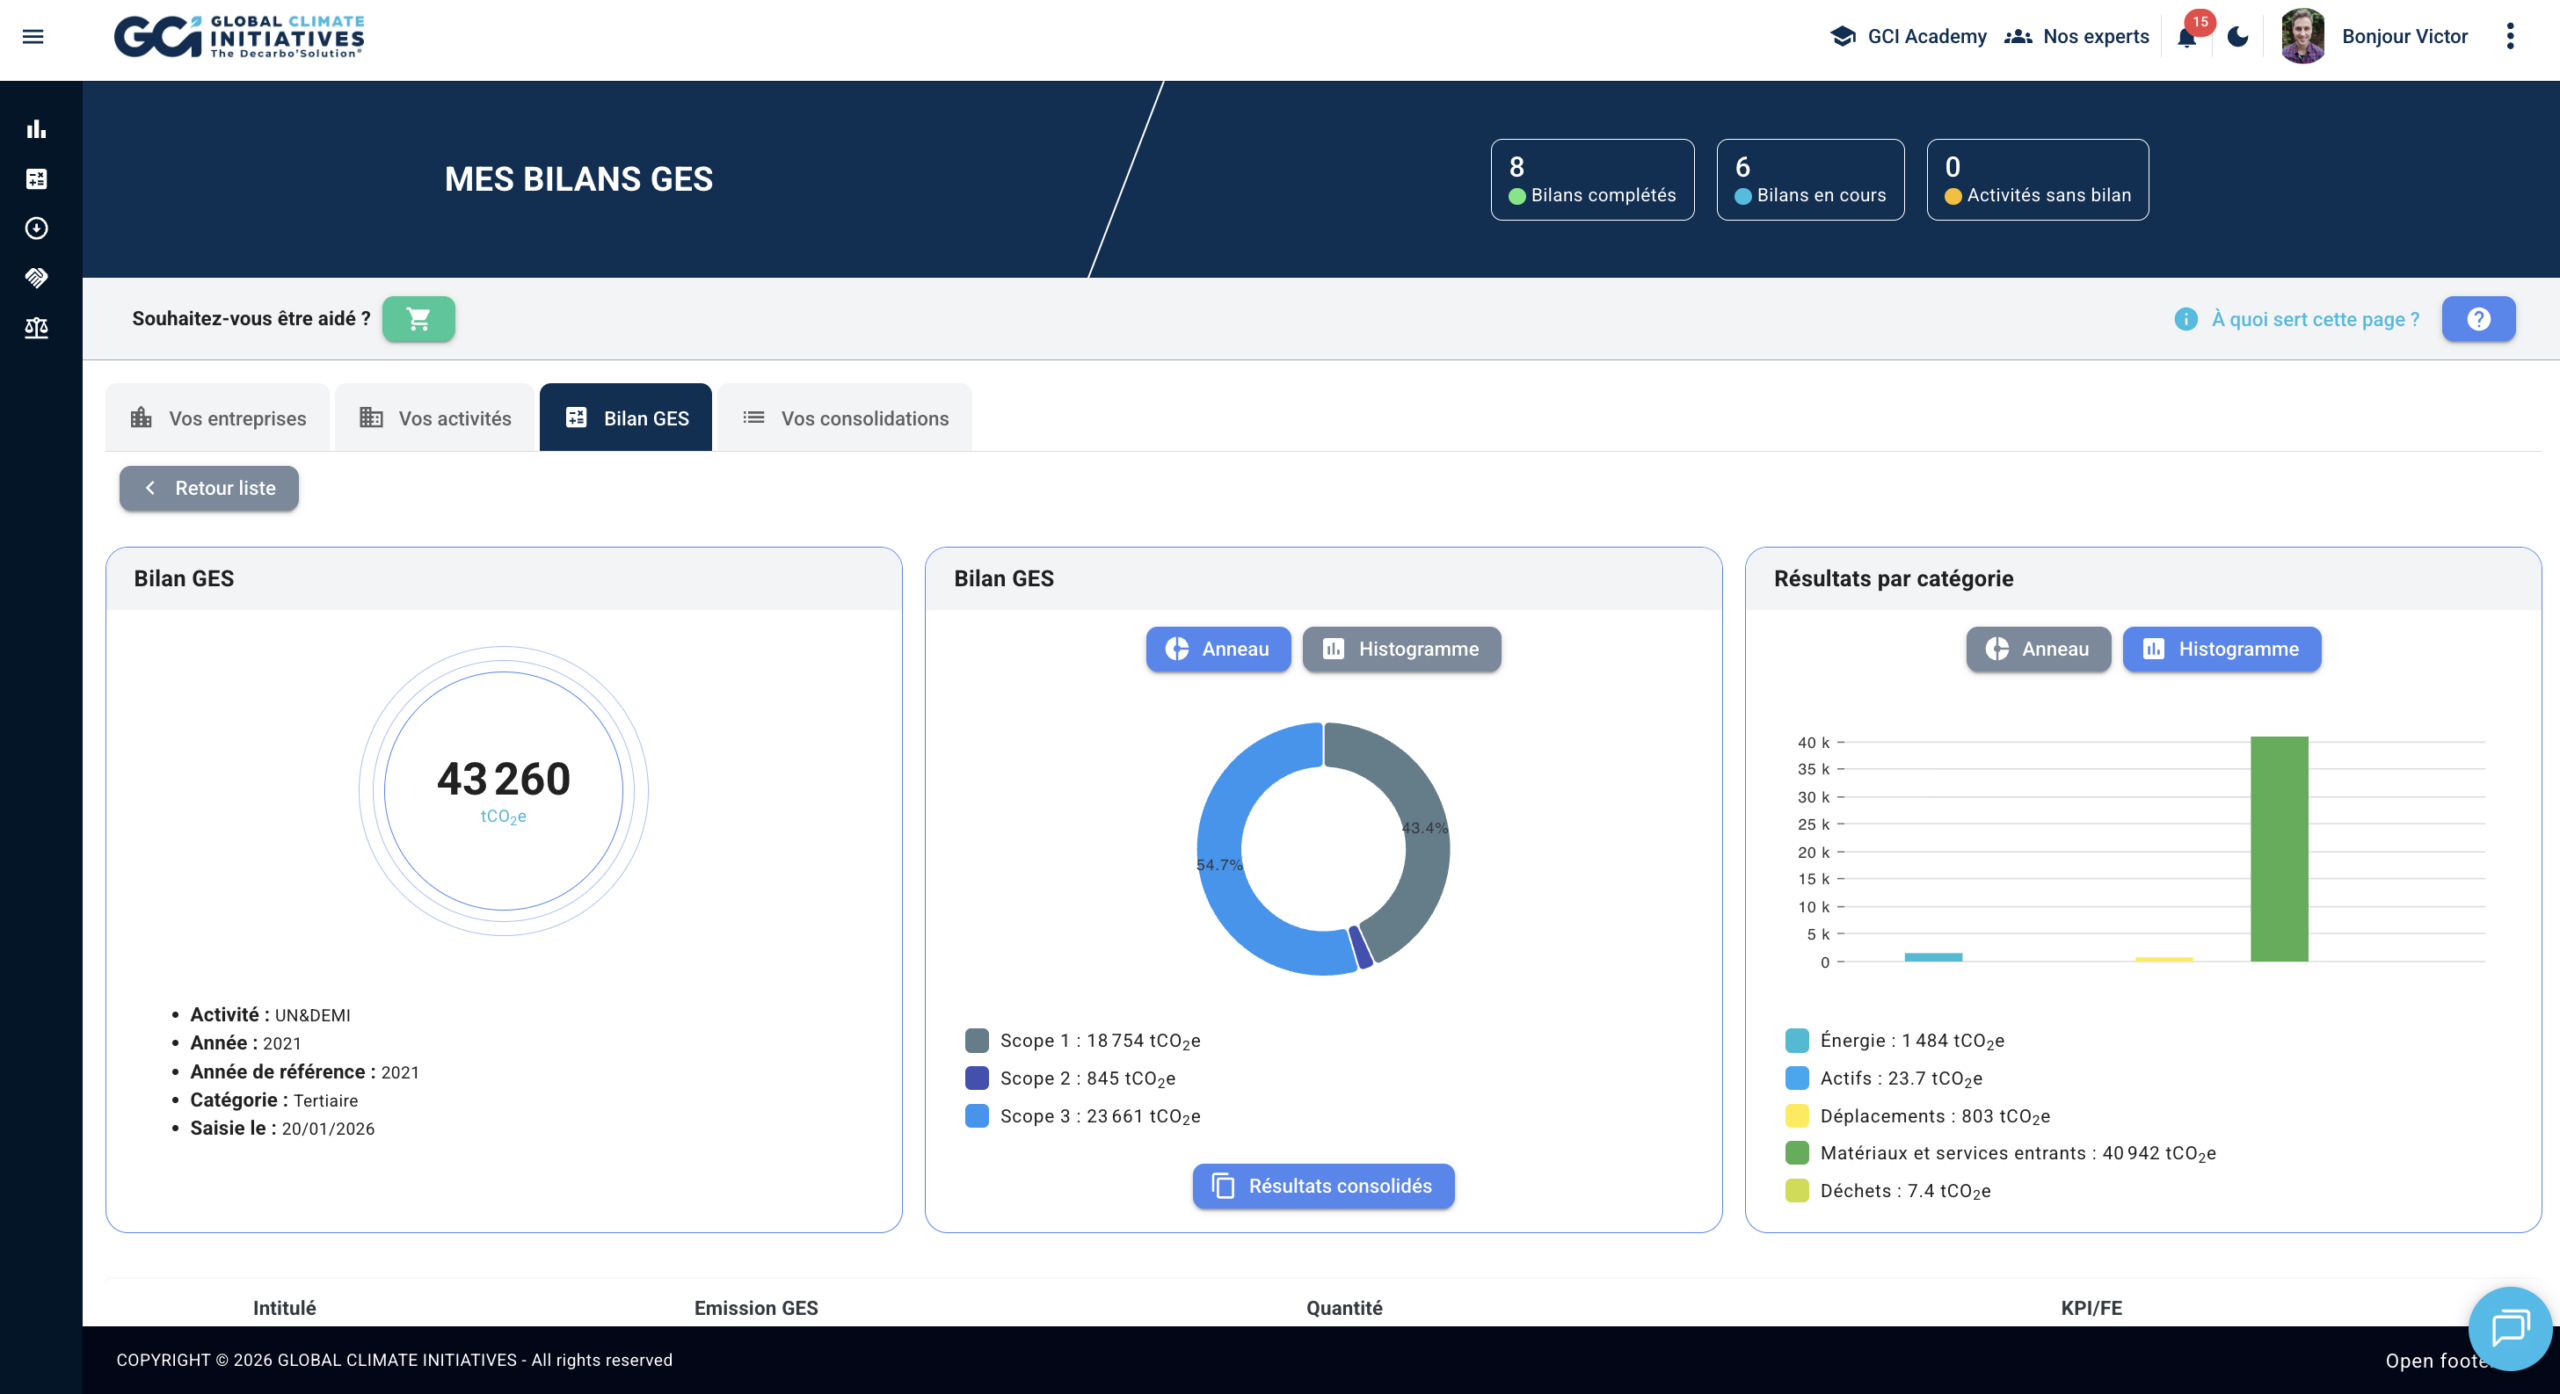This screenshot has height=1394, width=2560.
Task: Open the hamburger menu
Action: pos(33,37)
